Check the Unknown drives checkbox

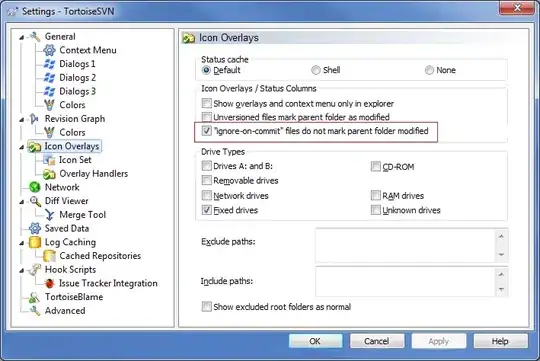tap(375, 210)
